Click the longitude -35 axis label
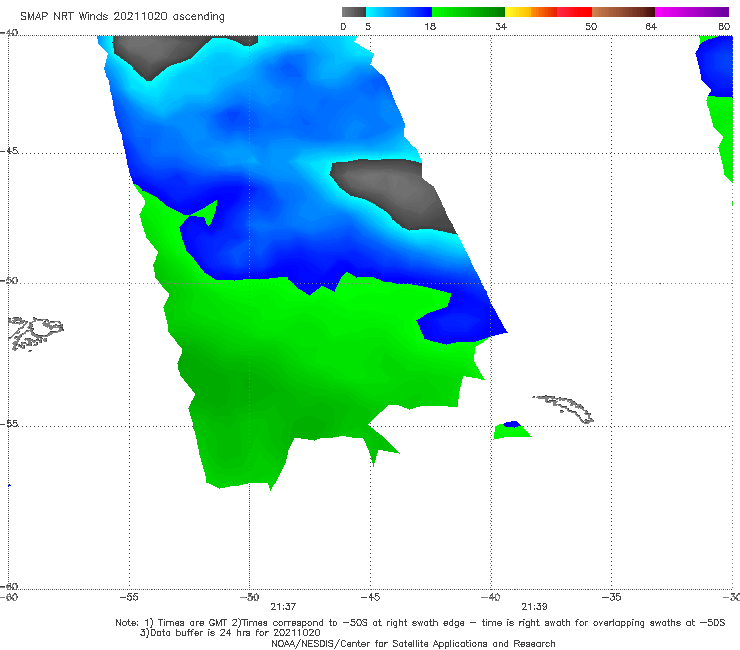 click(x=612, y=597)
